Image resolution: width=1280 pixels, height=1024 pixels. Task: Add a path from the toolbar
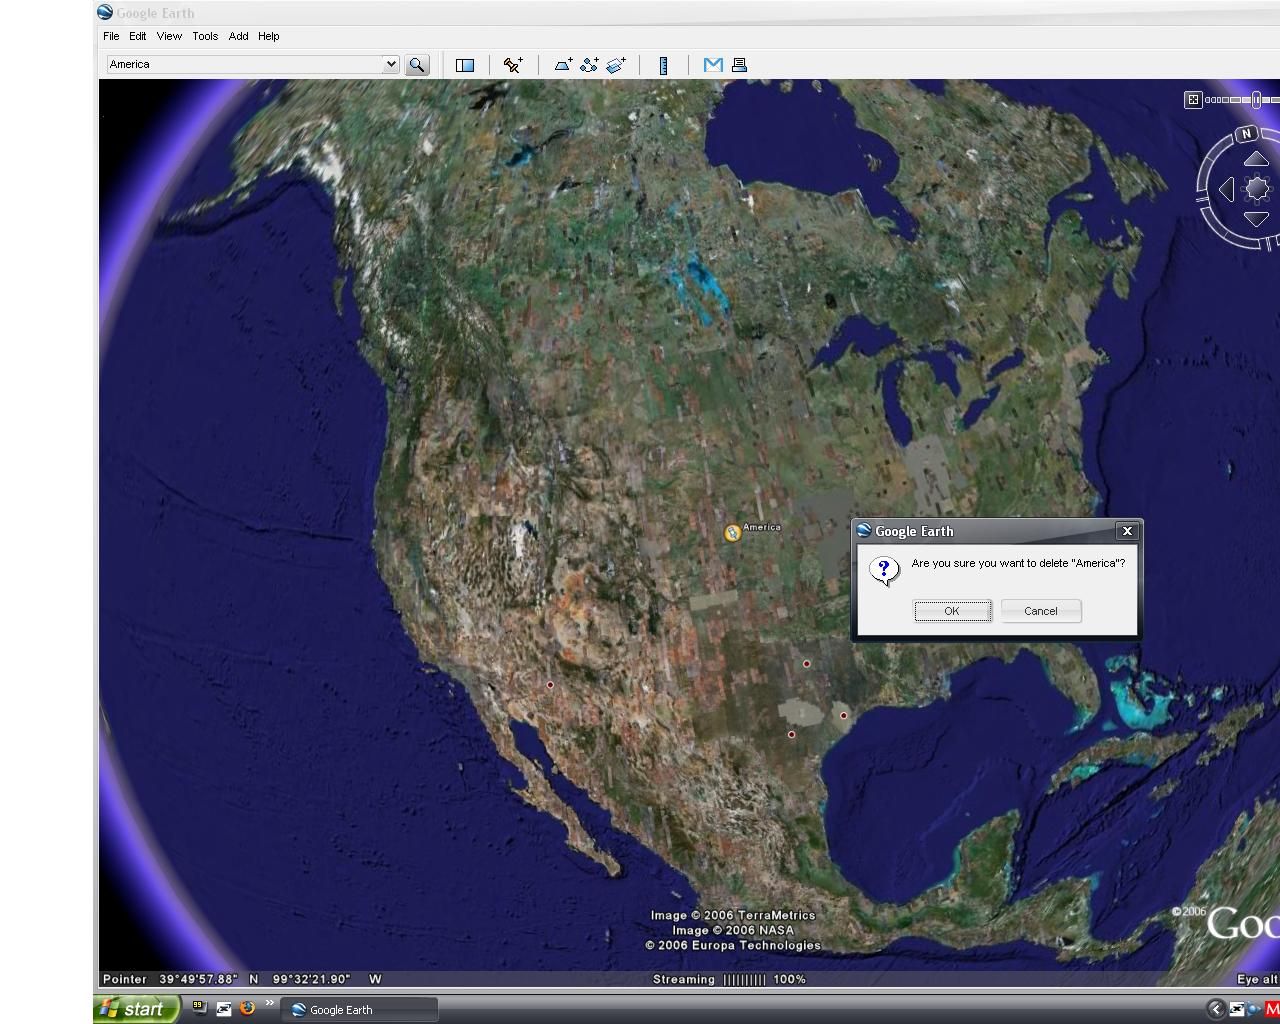[590, 65]
